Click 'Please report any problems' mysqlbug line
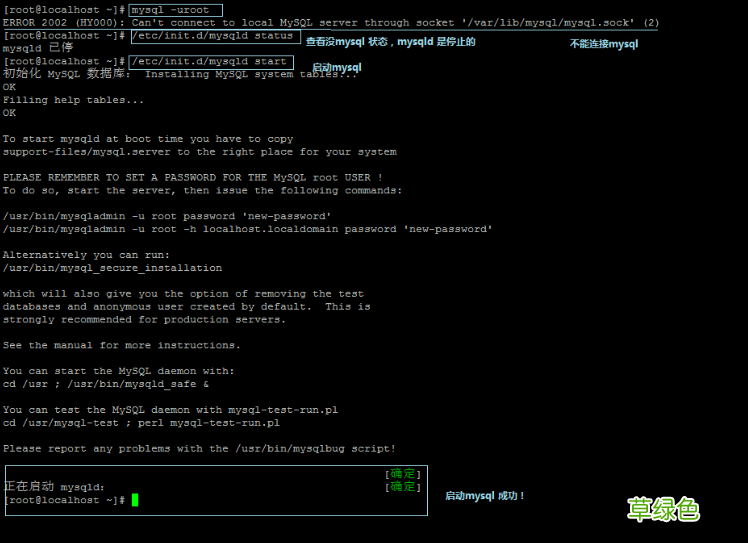Viewport: 748px width, 543px height. (199, 449)
